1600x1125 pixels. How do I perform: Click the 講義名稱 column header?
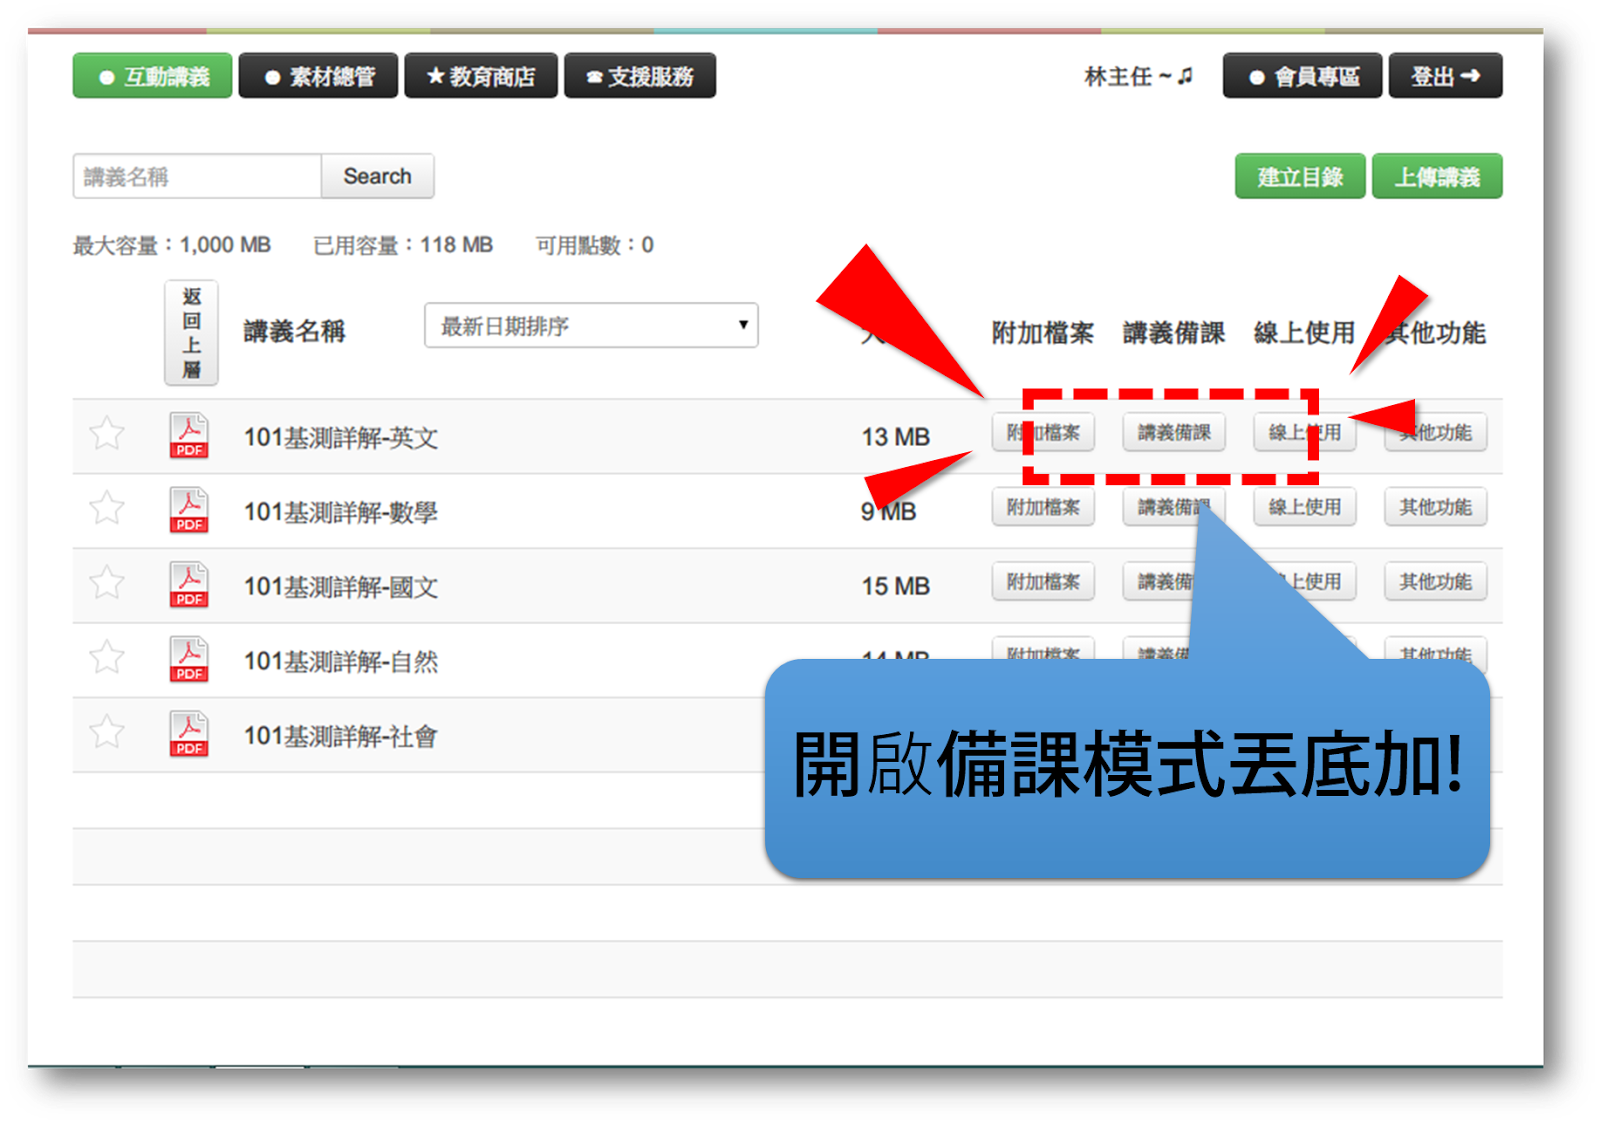pyautogui.click(x=295, y=332)
